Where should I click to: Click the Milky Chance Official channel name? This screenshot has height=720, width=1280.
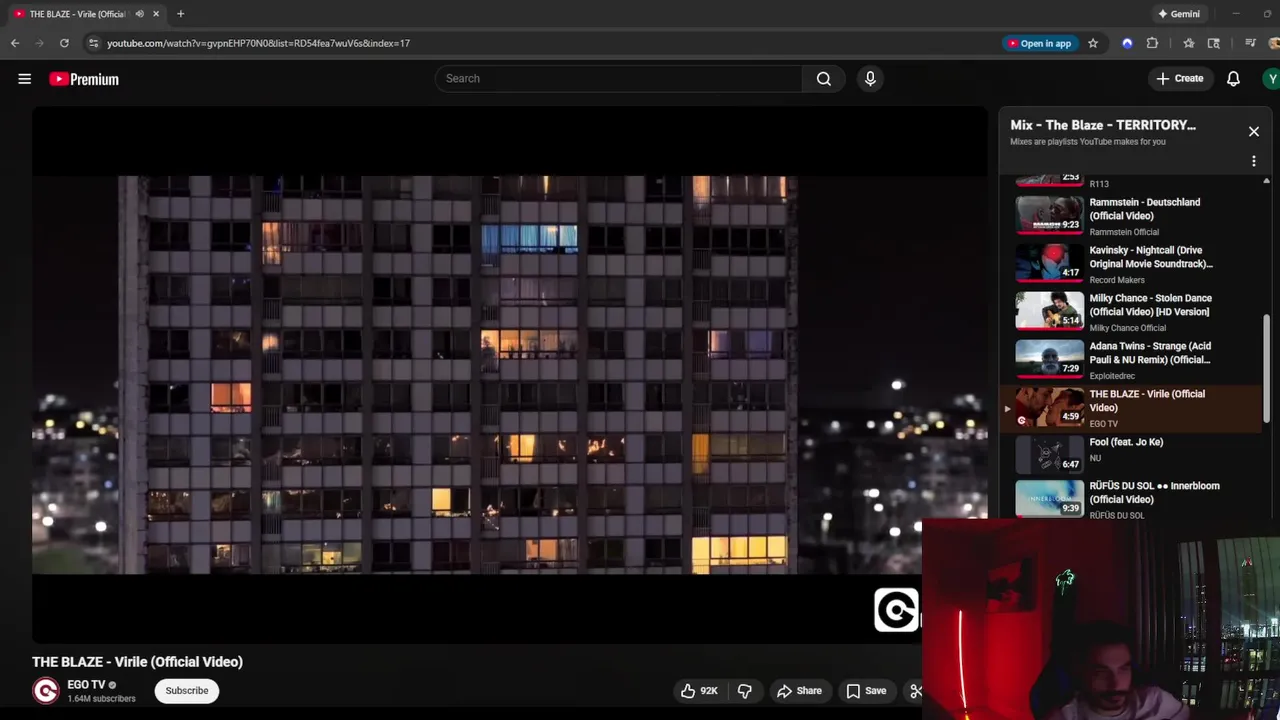coord(1127,328)
